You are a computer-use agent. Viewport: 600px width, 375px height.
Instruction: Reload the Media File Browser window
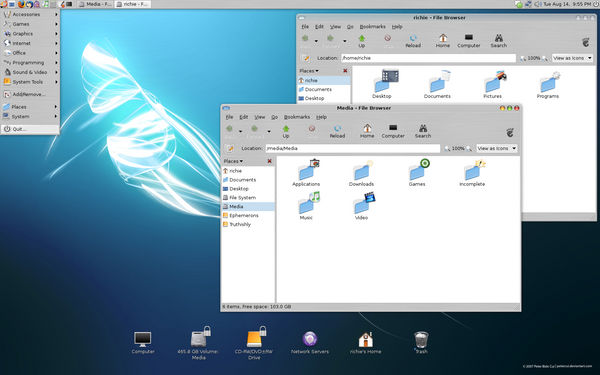click(337, 131)
